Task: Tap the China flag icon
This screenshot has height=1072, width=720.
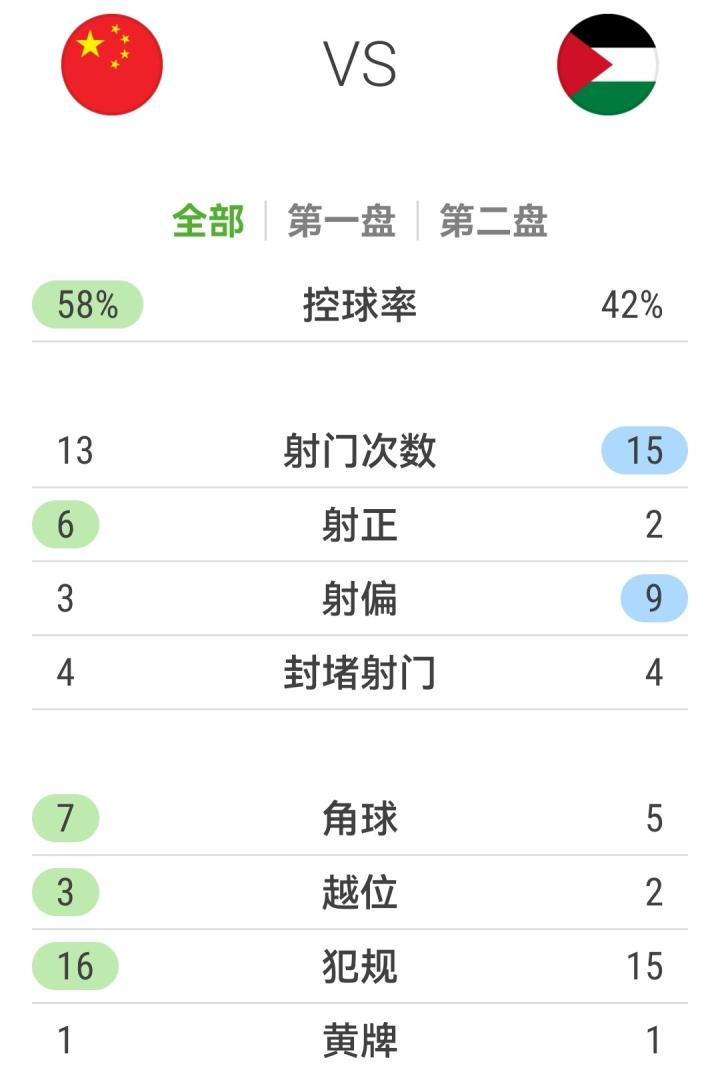Action: pyautogui.click(x=112, y=65)
